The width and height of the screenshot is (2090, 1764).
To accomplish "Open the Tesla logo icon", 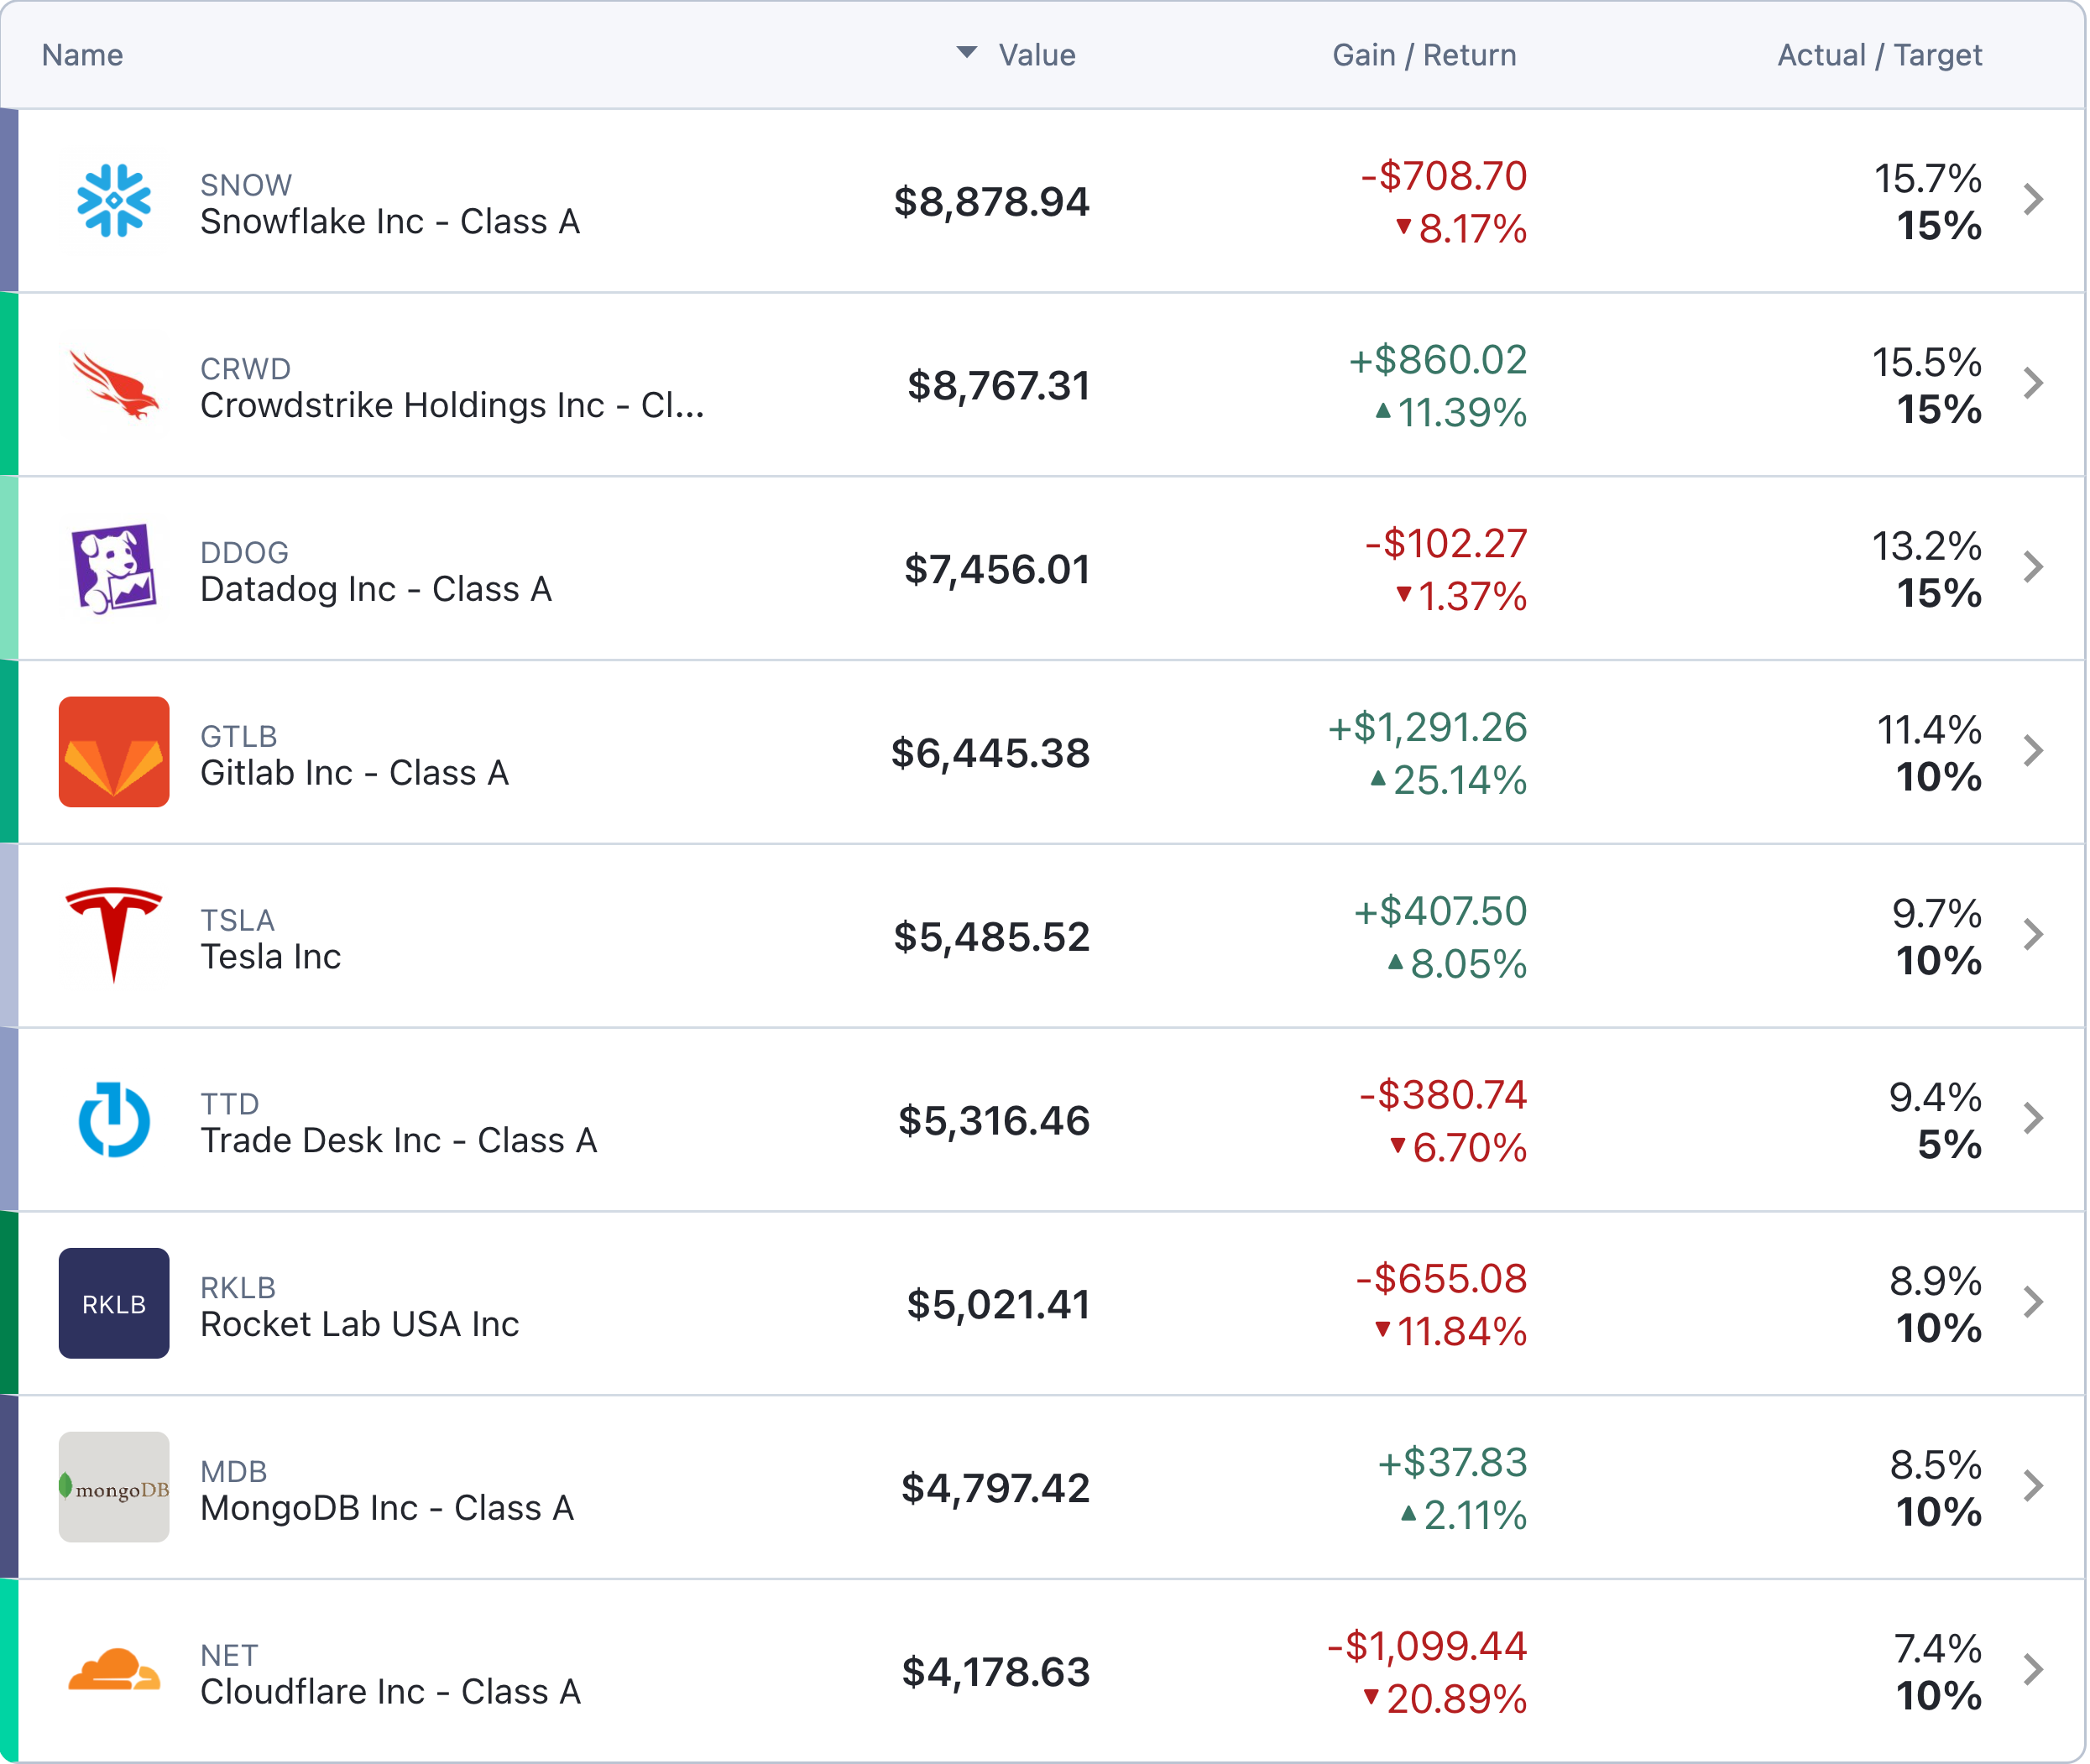I will (x=114, y=935).
